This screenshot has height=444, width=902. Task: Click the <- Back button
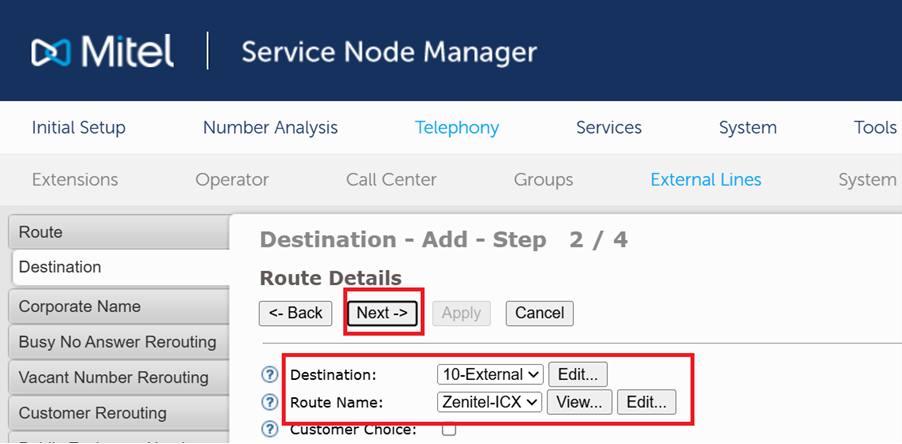(x=296, y=313)
